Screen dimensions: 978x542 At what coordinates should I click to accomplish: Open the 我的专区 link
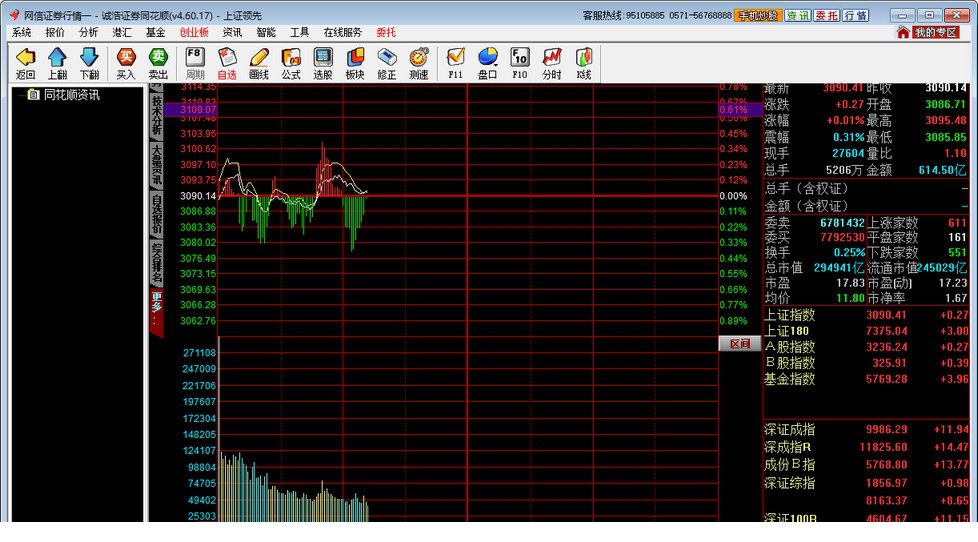tap(935, 32)
